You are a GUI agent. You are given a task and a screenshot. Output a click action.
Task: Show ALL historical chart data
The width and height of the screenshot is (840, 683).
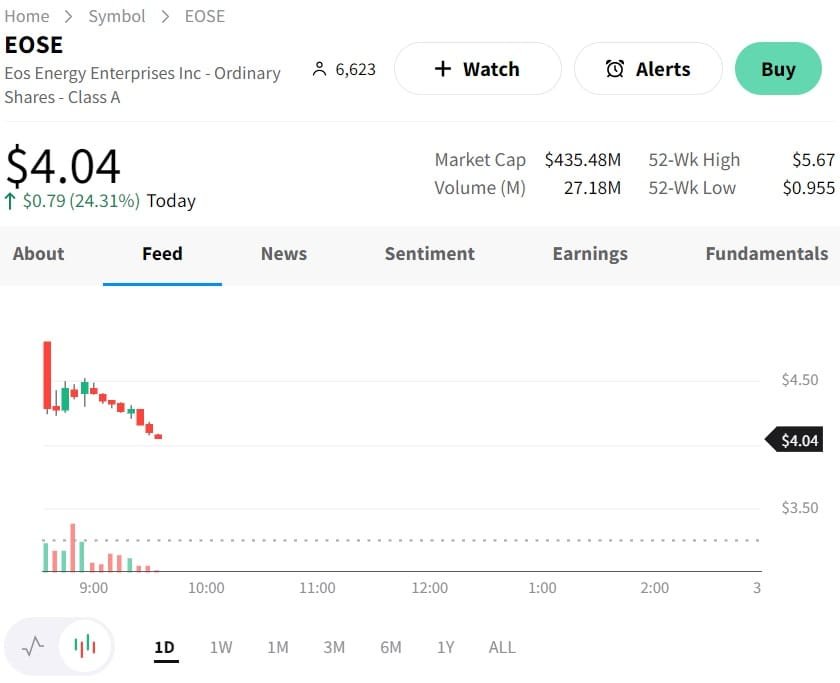502,647
